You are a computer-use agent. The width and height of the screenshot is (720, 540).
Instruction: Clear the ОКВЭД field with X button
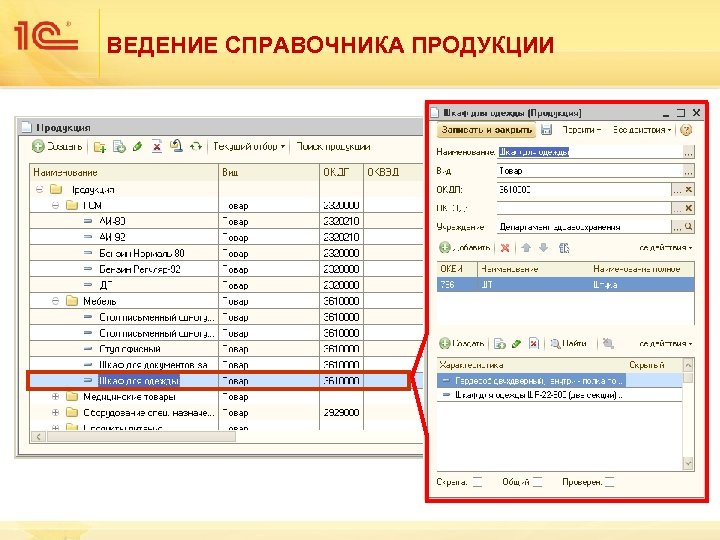[x=689, y=208]
